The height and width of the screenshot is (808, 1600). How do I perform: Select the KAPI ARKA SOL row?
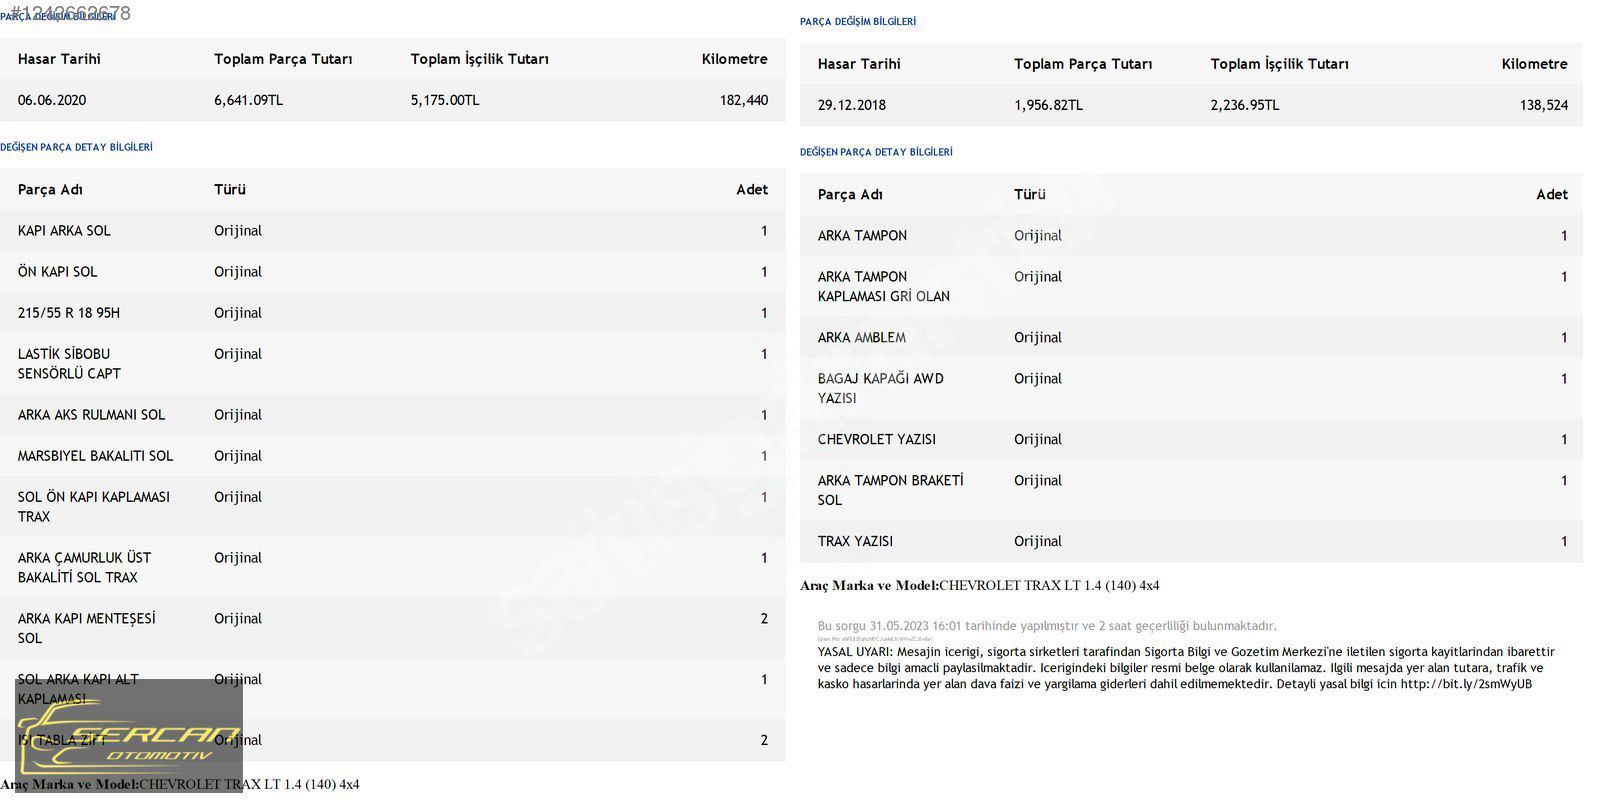point(392,230)
